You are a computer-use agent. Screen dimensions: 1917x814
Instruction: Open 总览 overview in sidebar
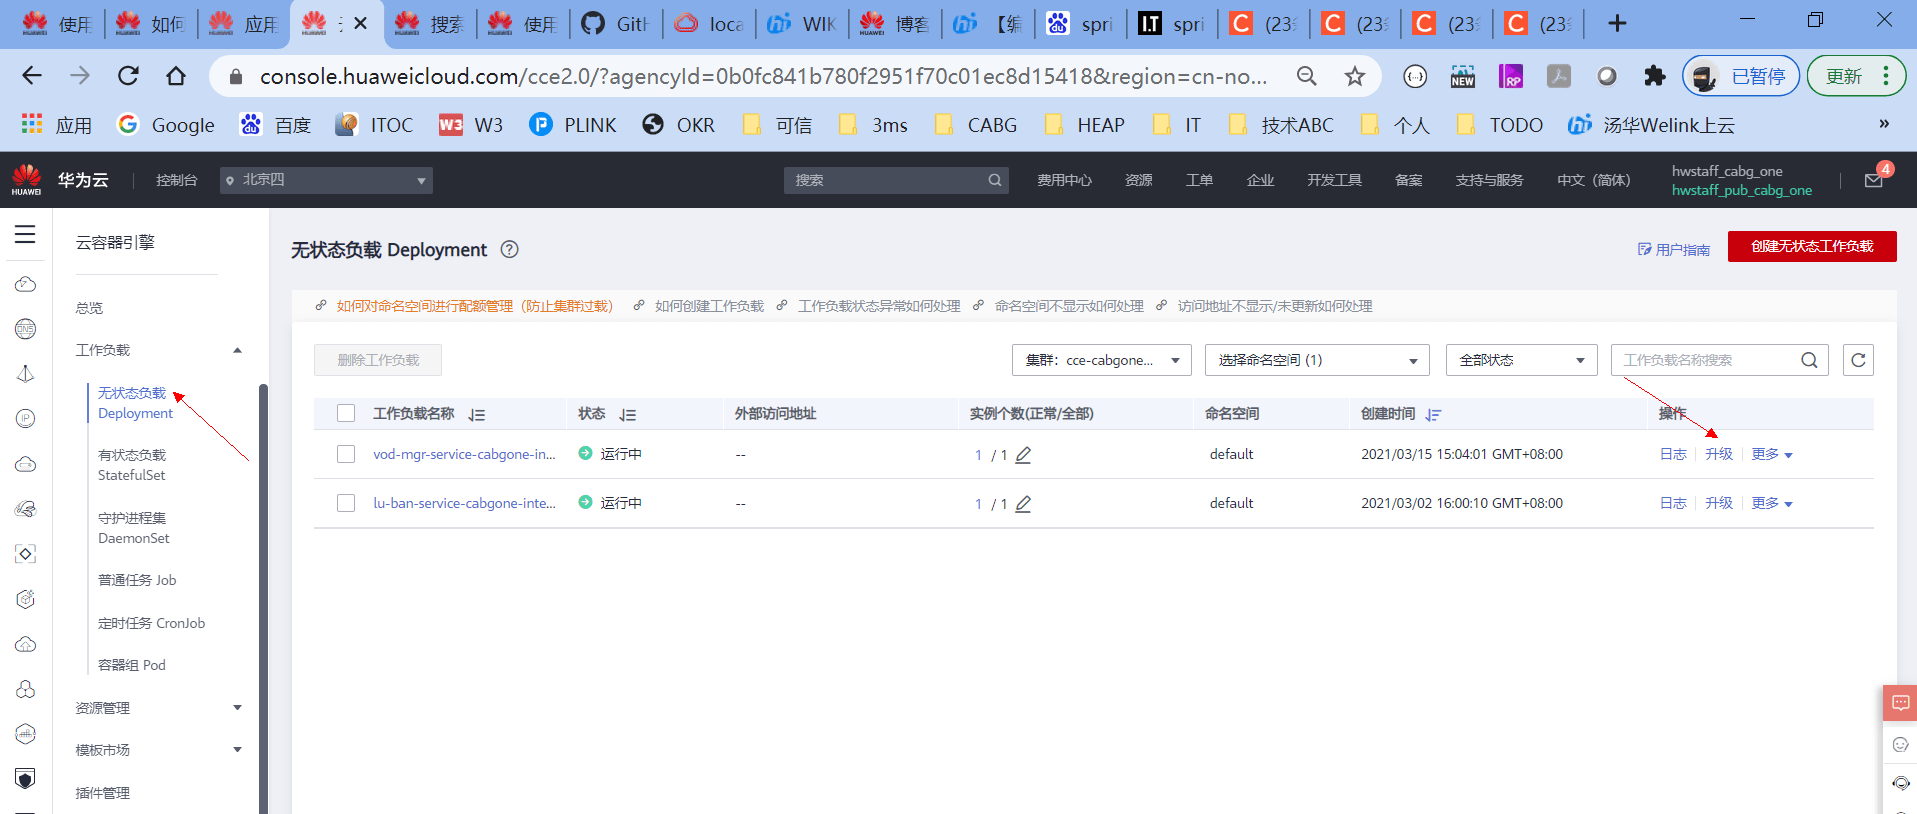point(89,308)
